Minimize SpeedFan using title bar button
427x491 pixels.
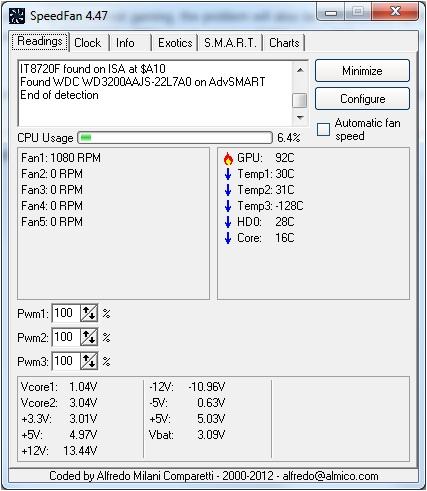(331, 12)
